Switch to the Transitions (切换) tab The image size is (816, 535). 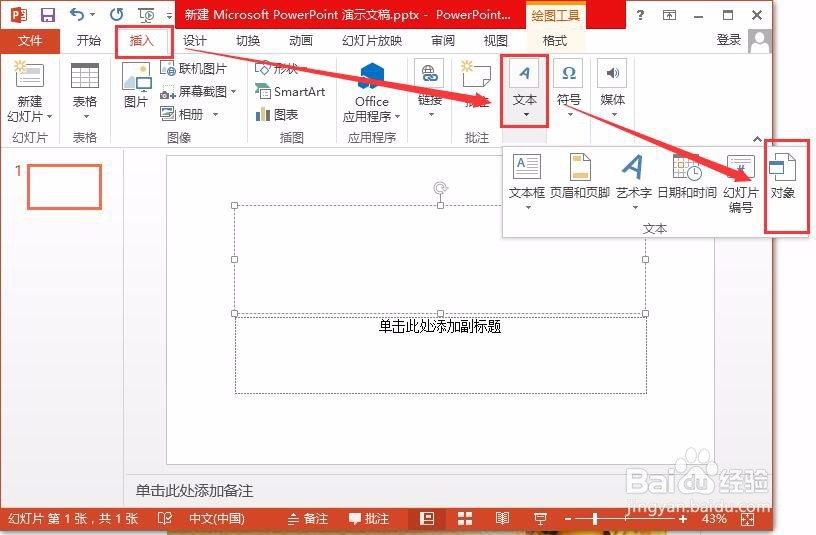coord(248,41)
